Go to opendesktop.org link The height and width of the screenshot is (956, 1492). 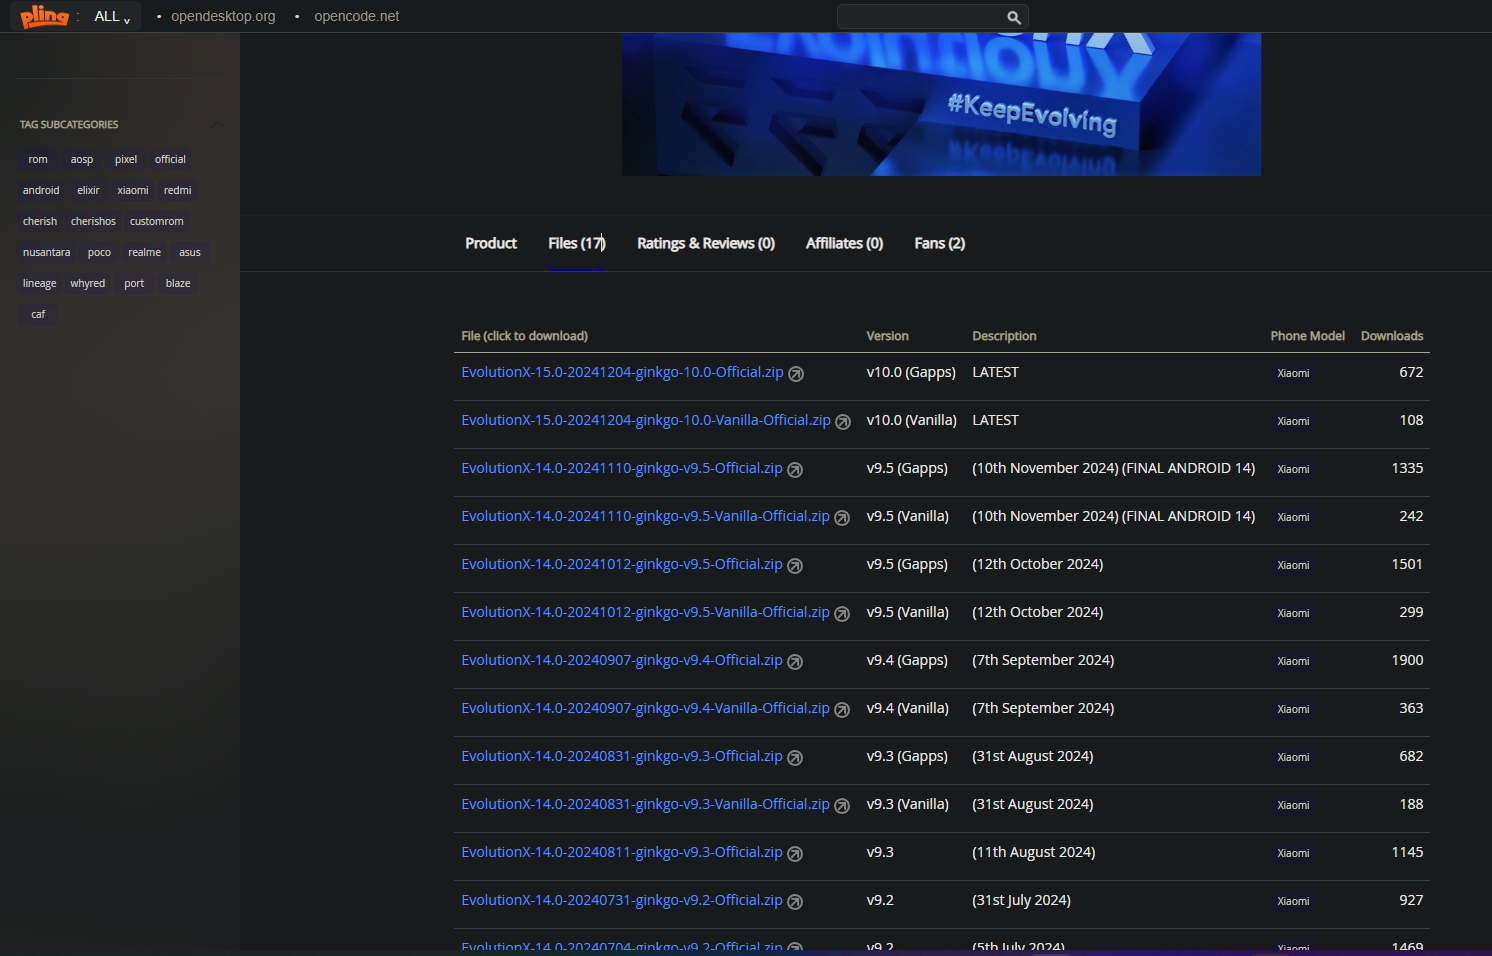click(x=223, y=16)
